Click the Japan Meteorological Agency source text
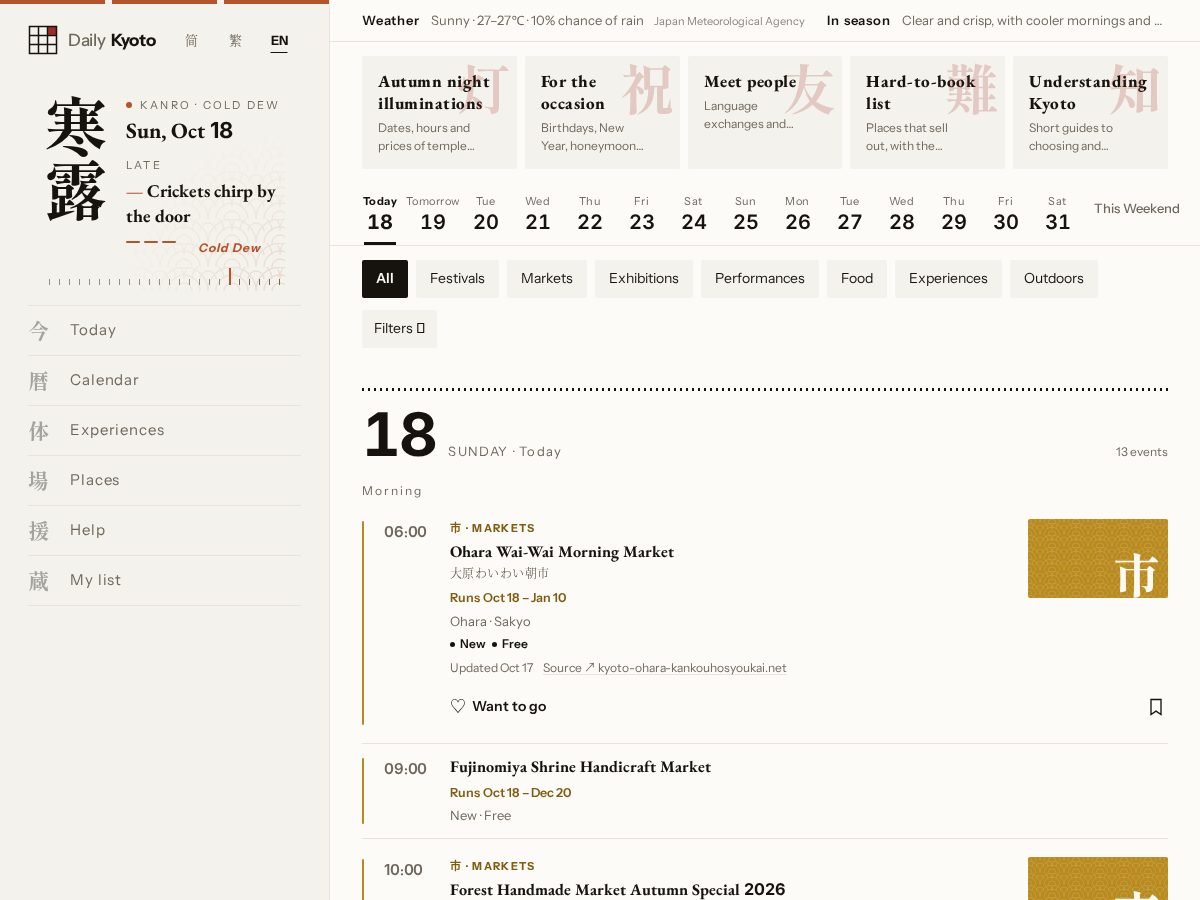The width and height of the screenshot is (1200, 900). (729, 21)
